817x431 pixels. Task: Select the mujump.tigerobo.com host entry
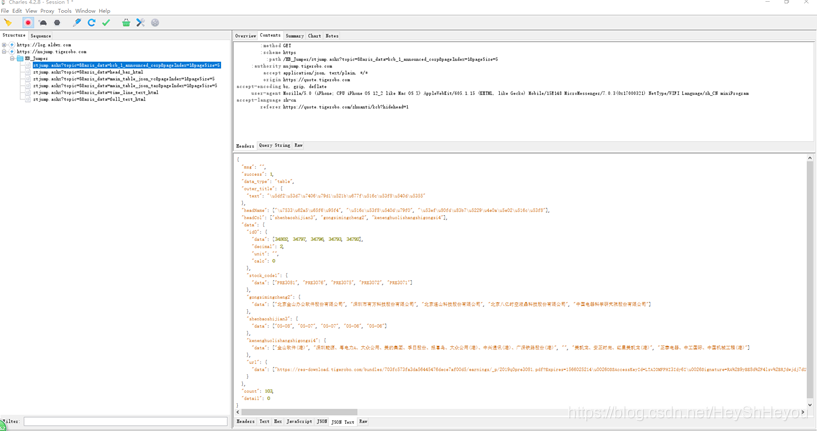[x=52, y=52]
